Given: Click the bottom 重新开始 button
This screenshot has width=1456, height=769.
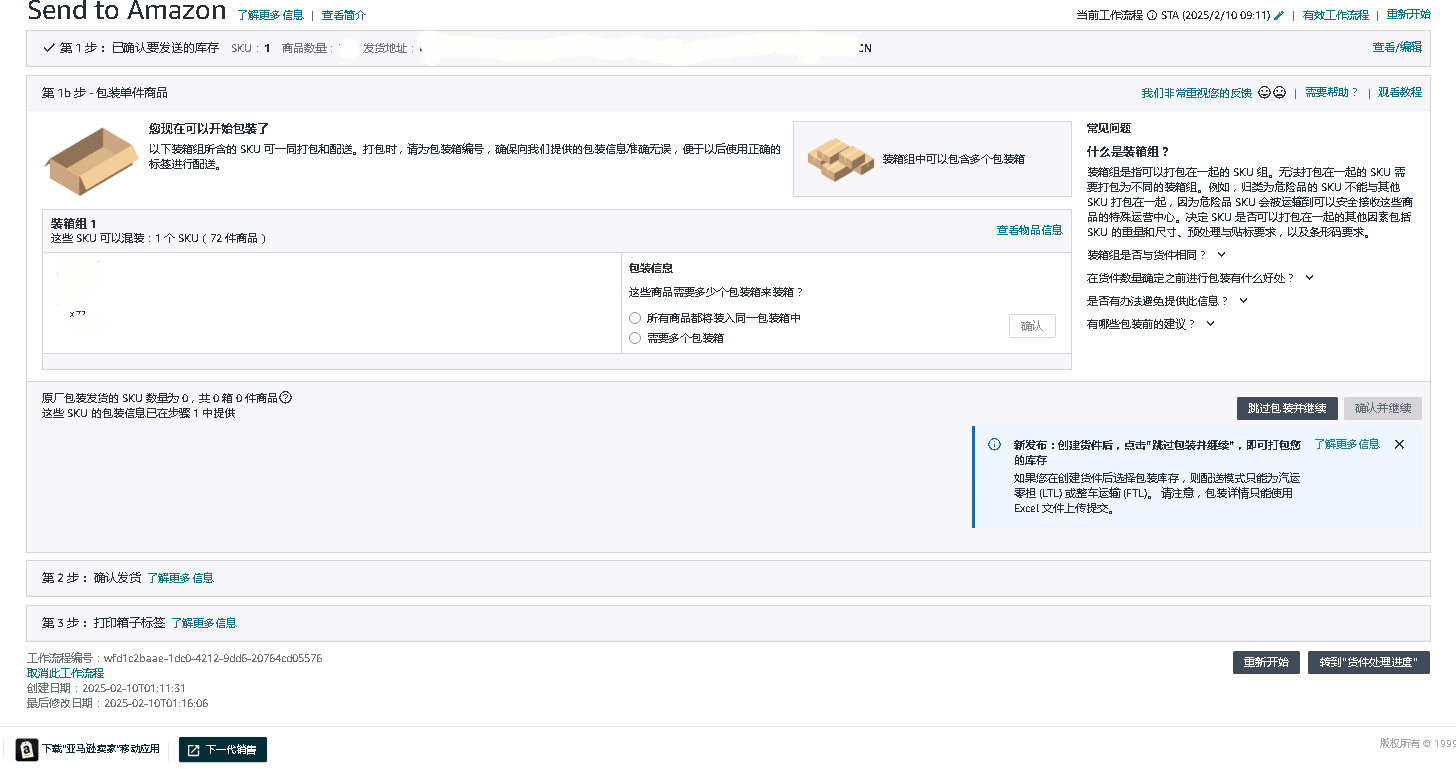Looking at the screenshot, I should point(1266,662).
